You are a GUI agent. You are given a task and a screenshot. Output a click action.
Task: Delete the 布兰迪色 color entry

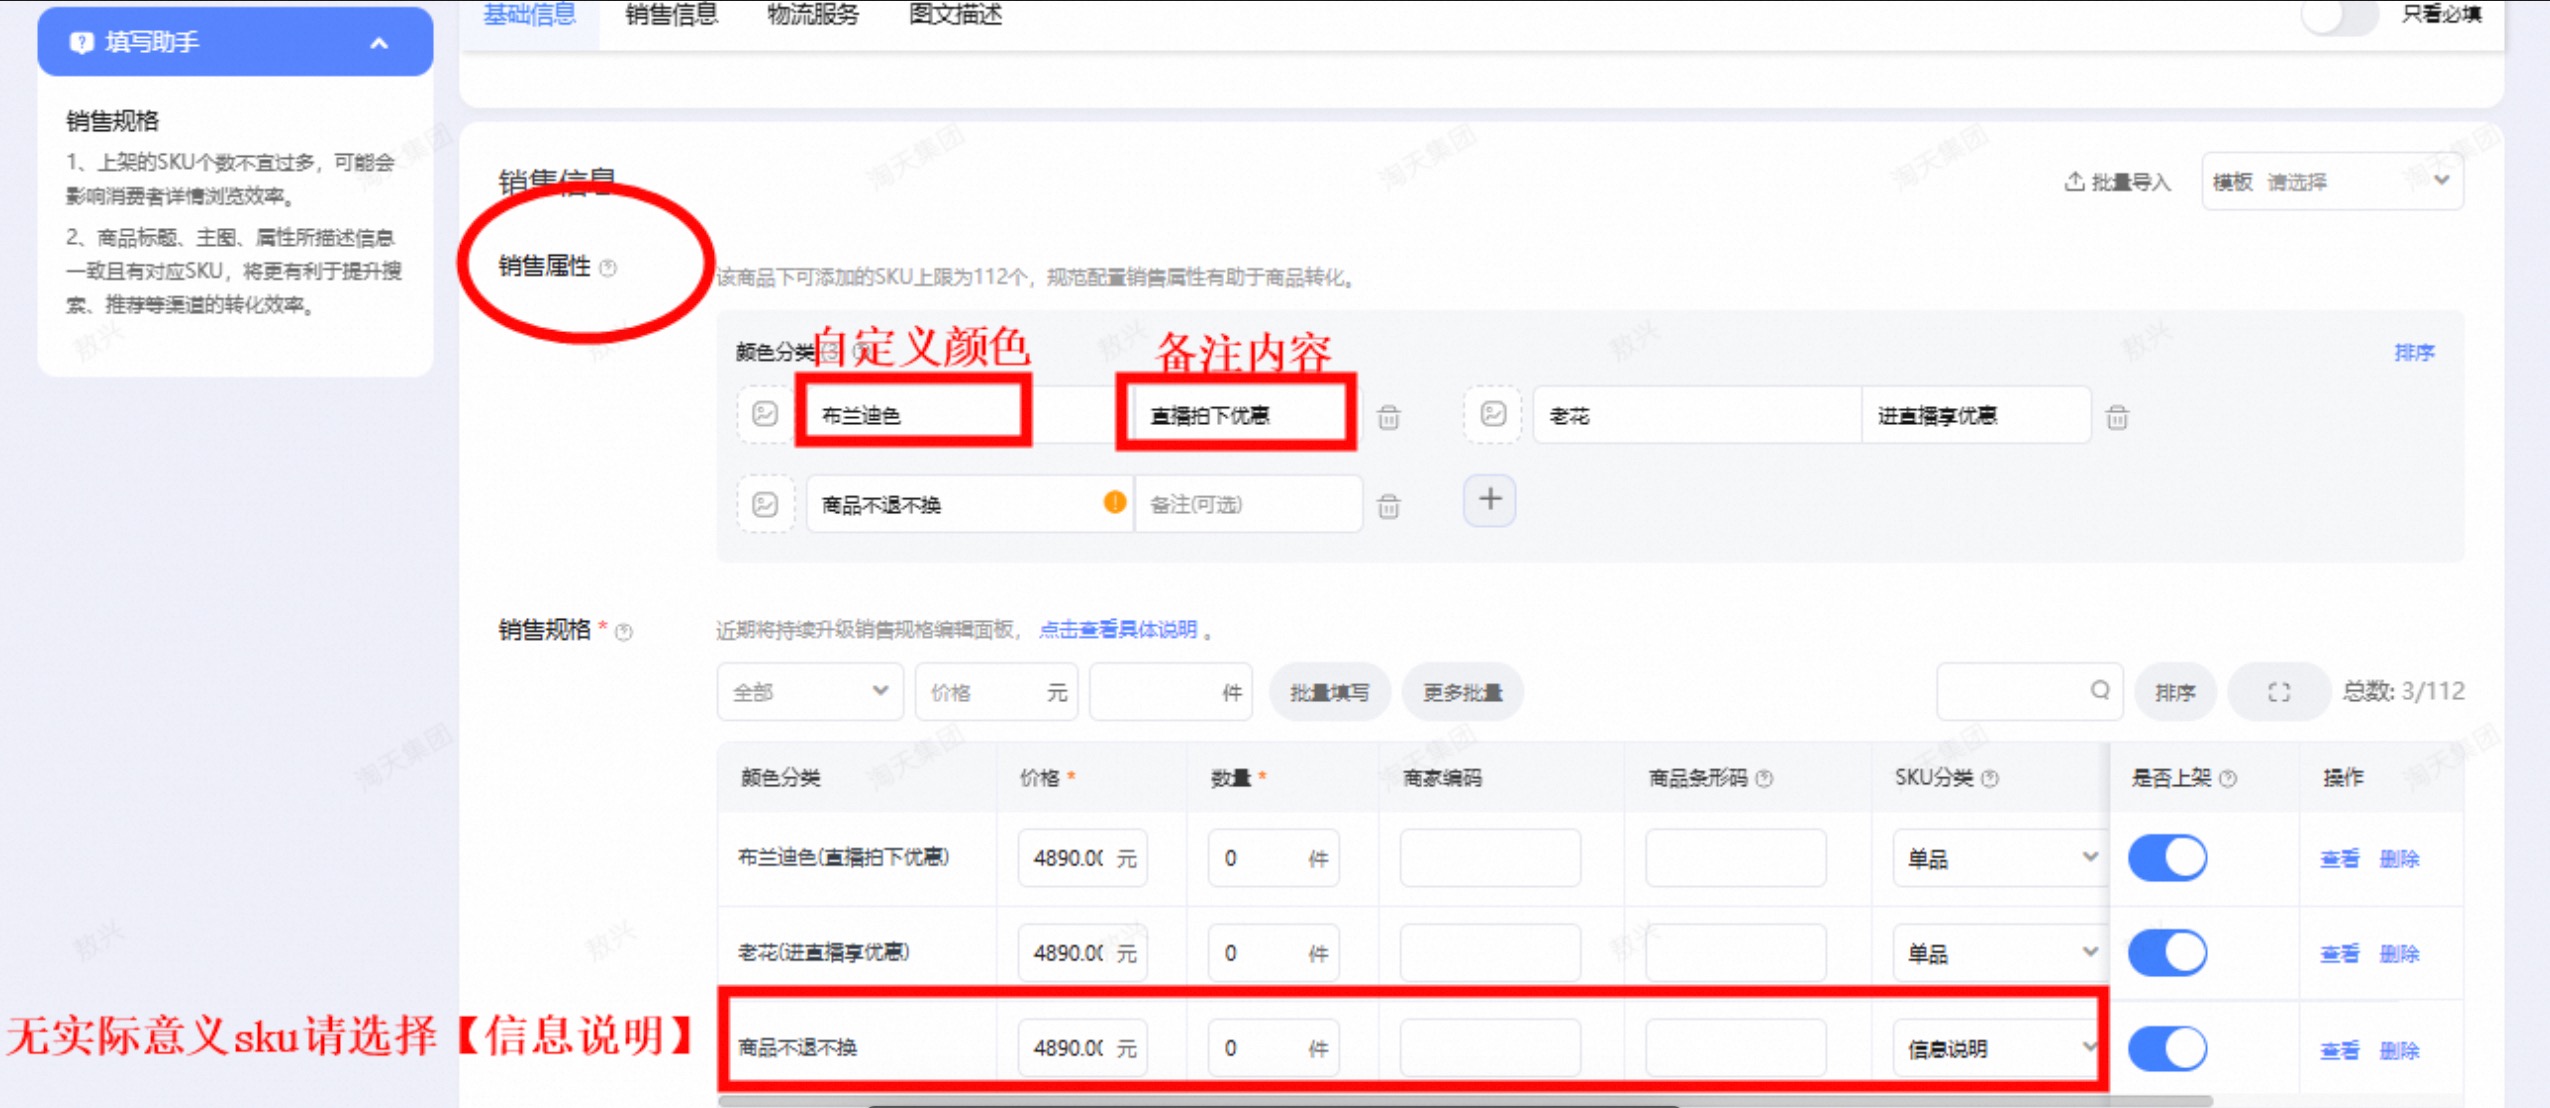[1388, 416]
